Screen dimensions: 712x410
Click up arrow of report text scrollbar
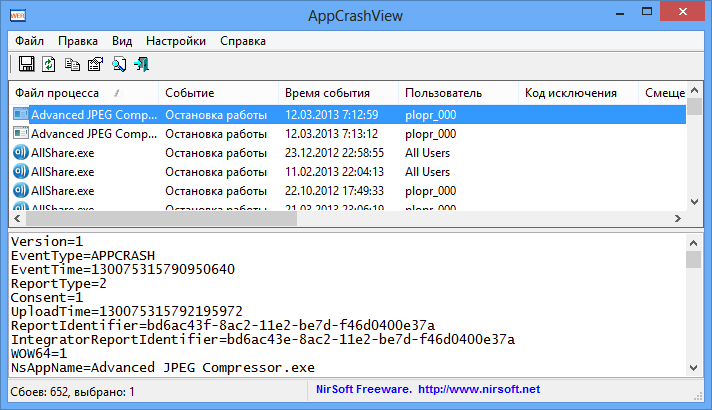(693, 243)
